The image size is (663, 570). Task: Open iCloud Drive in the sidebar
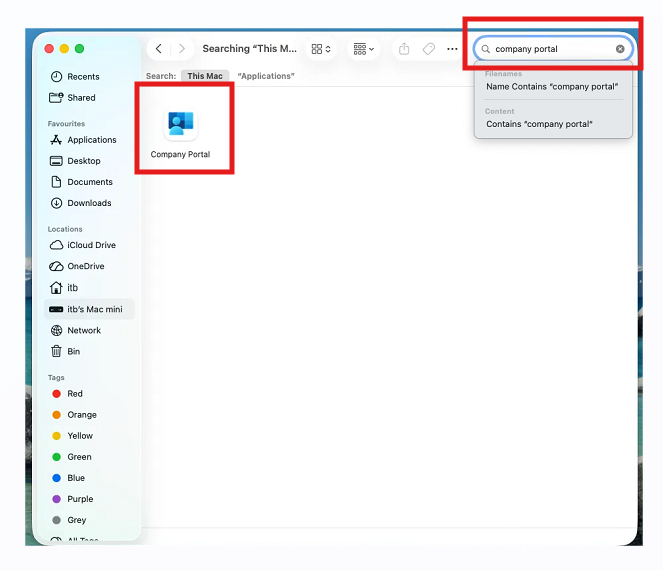(x=91, y=245)
